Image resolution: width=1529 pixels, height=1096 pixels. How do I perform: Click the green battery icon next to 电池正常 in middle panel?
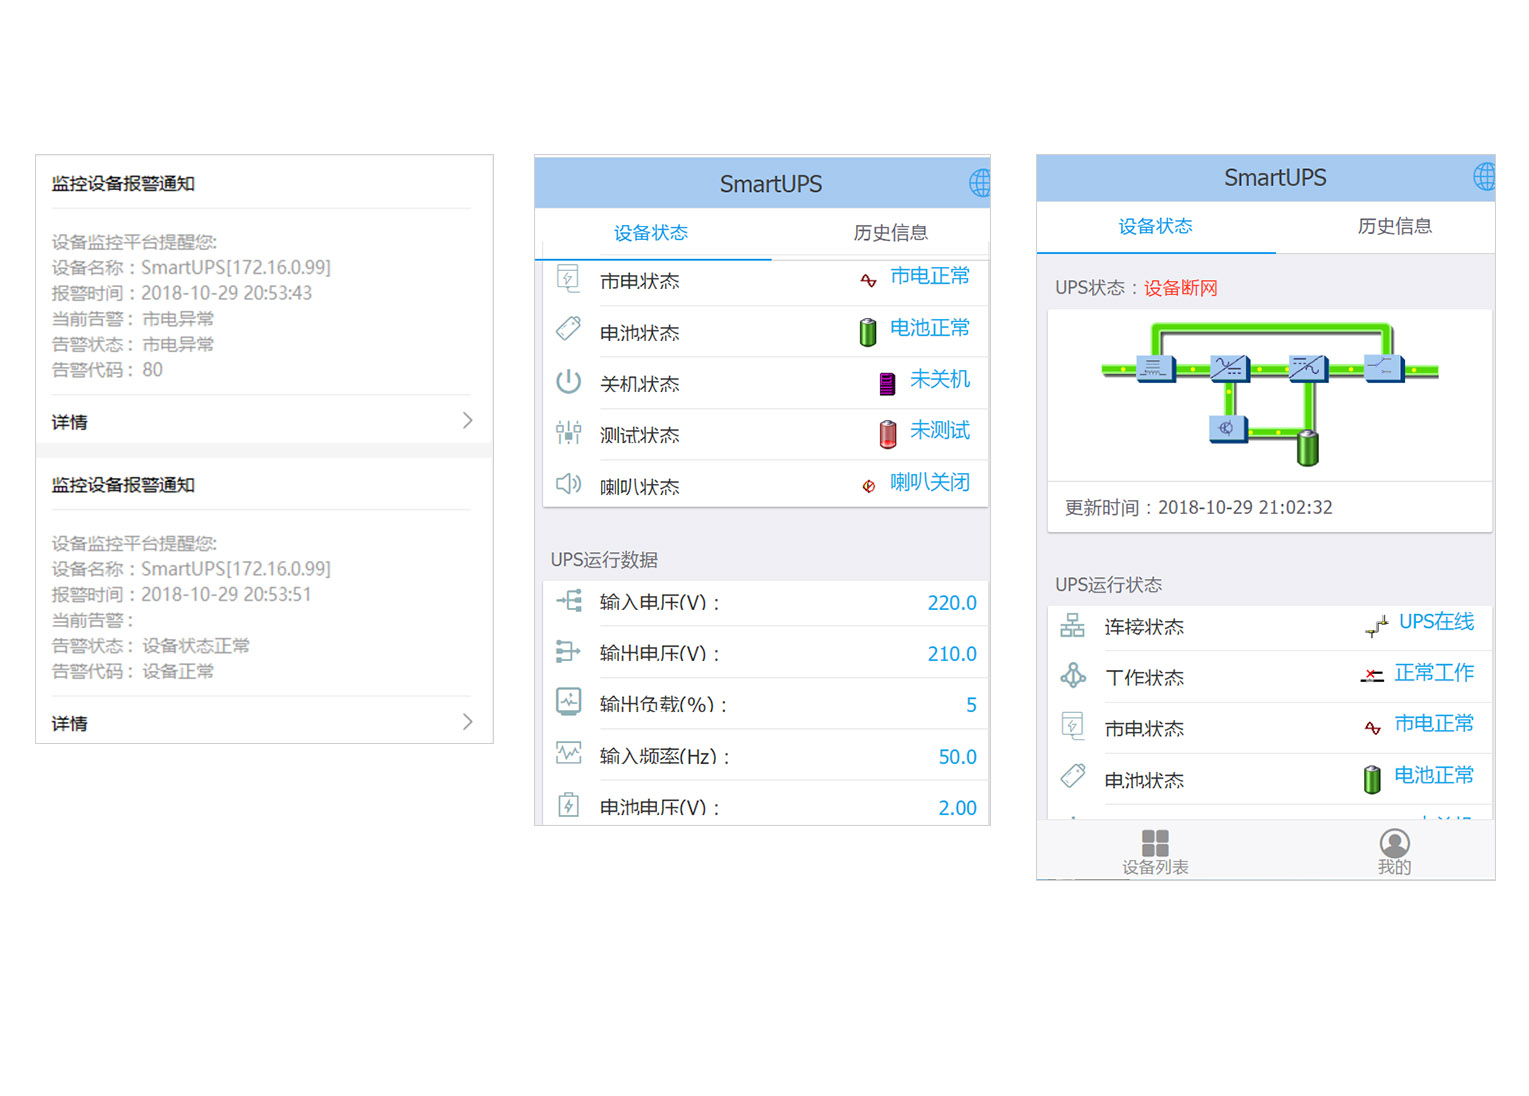coord(868,331)
